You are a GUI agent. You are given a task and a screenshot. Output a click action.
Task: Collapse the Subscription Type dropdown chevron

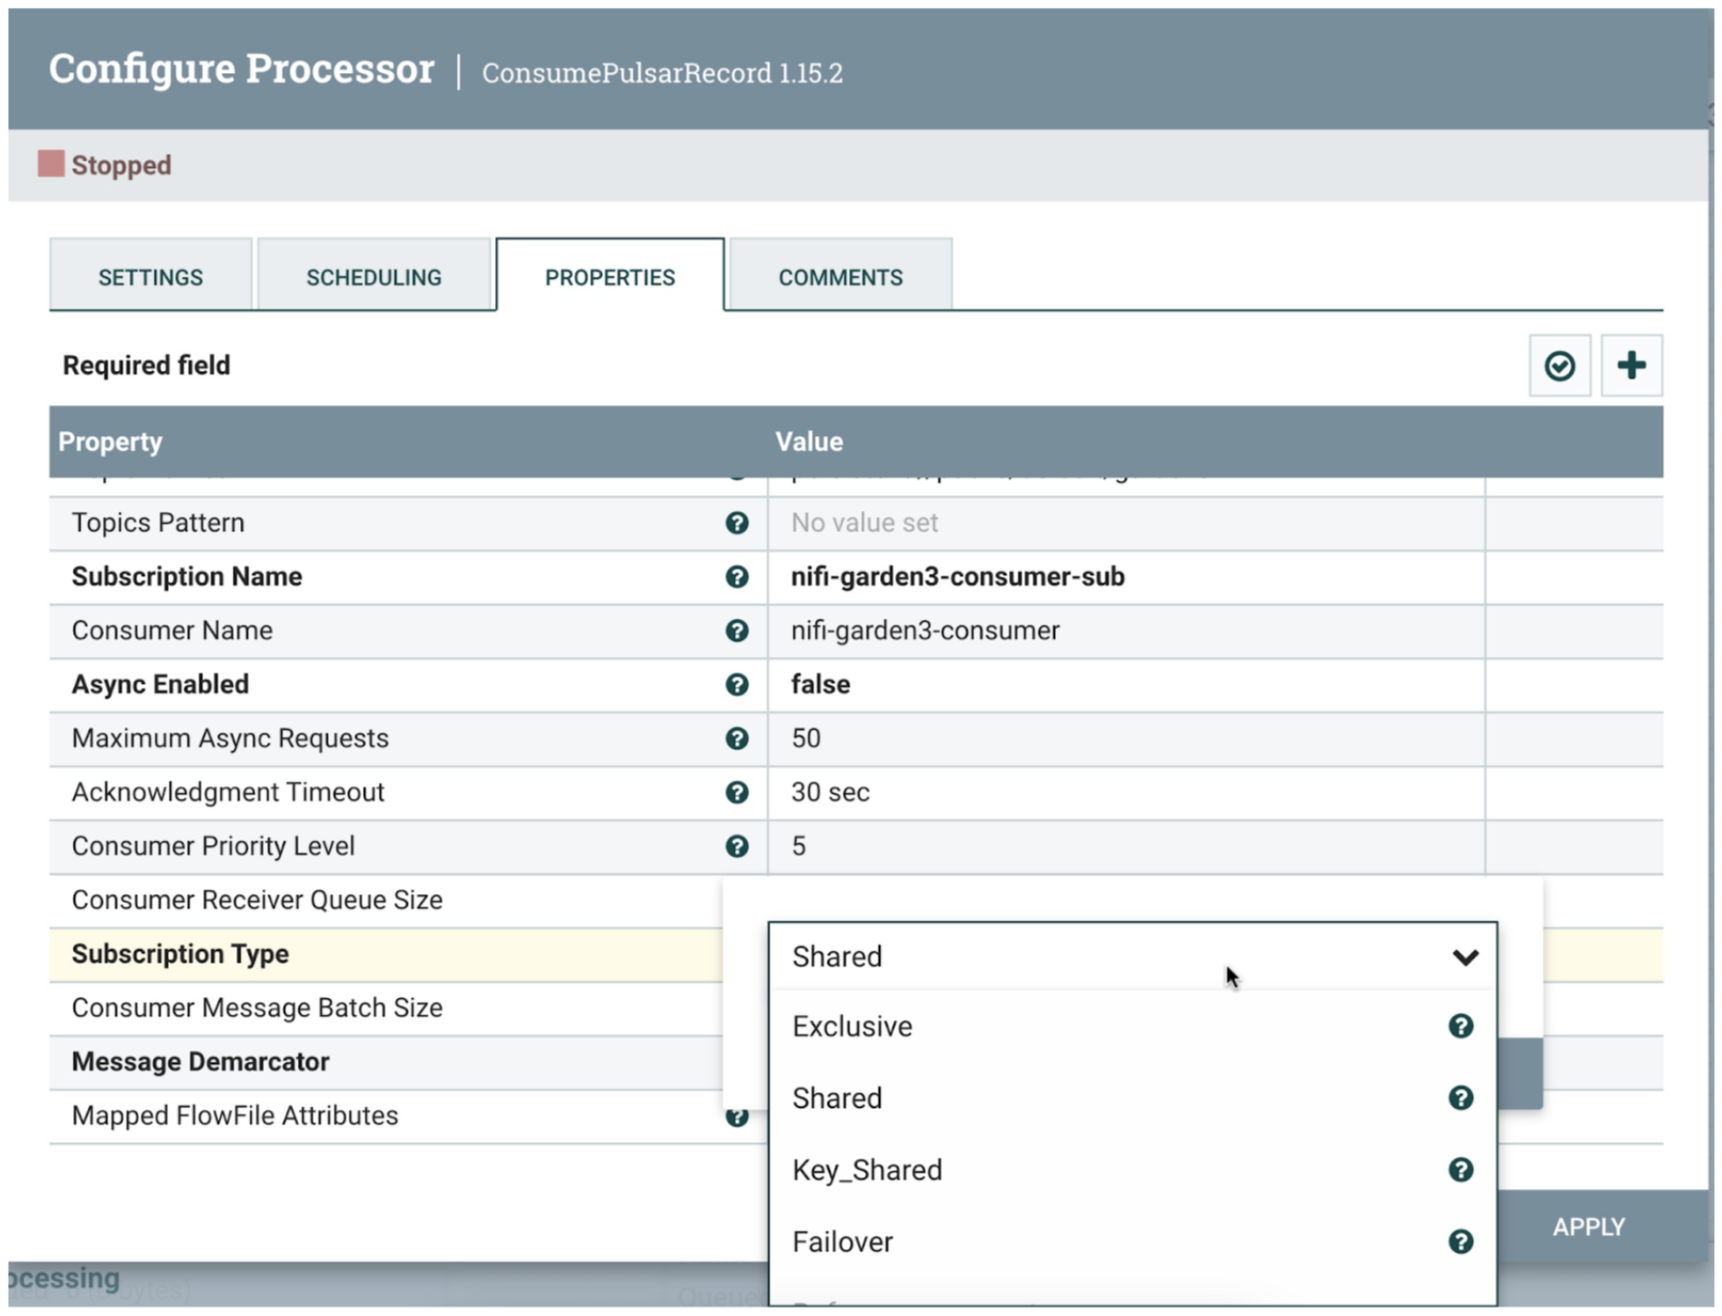point(1466,957)
